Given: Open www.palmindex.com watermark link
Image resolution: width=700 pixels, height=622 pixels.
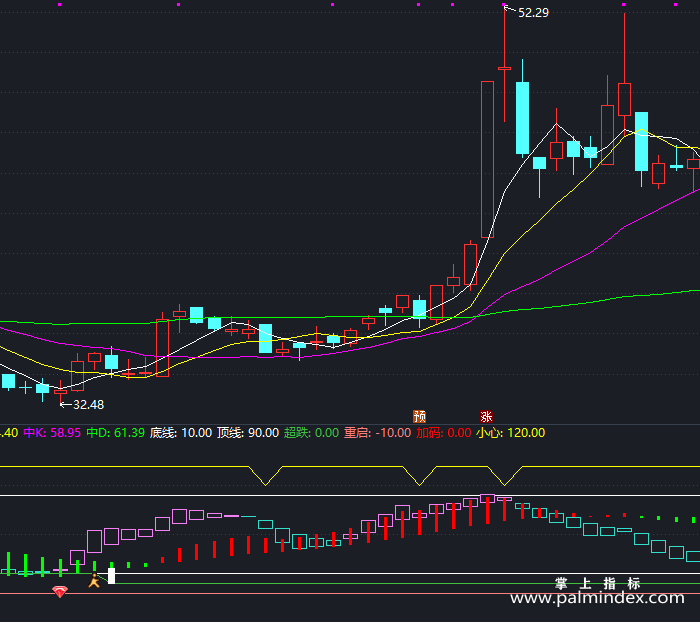Looking at the screenshot, I should coord(597,597).
